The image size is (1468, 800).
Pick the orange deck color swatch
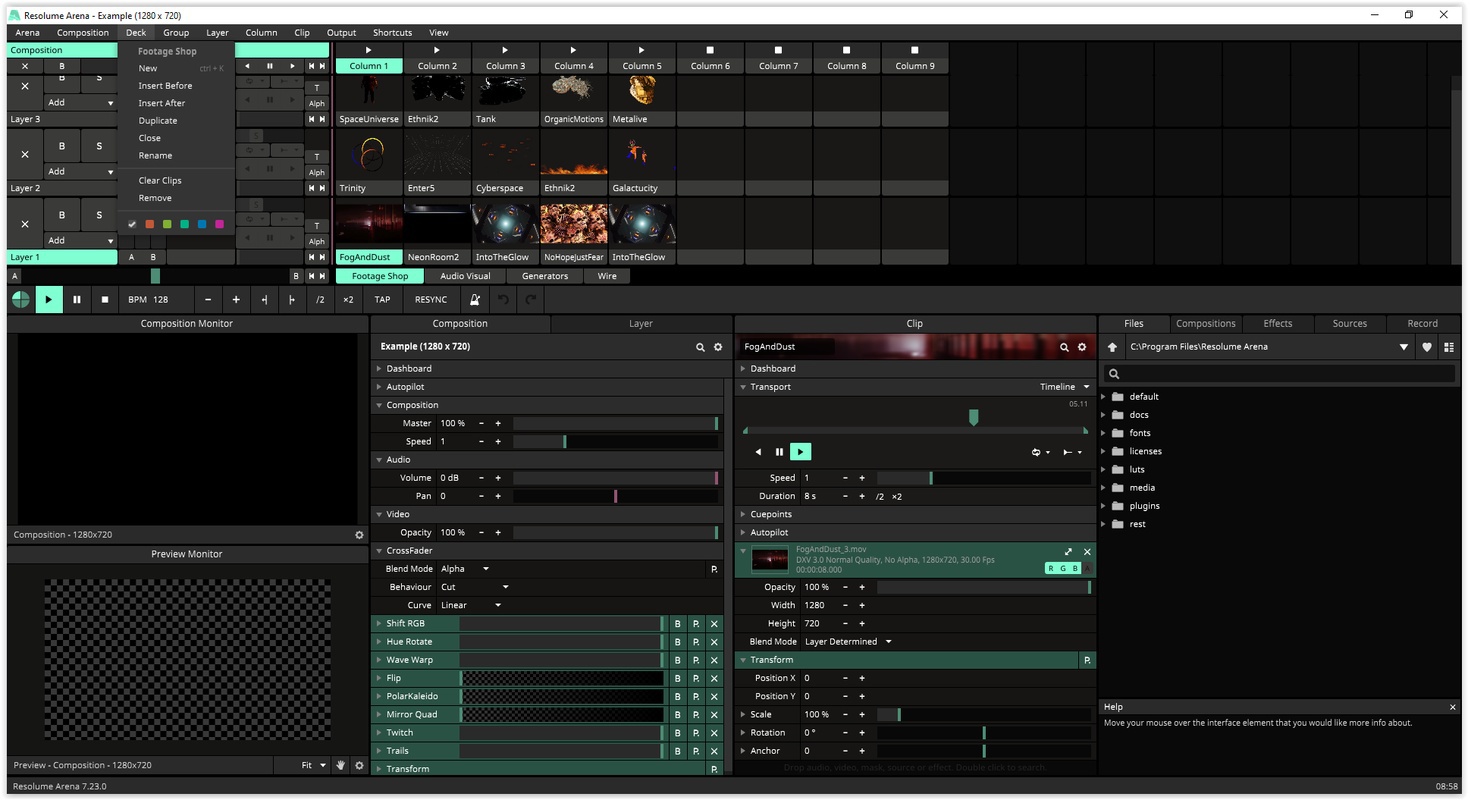(x=149, y=224)
